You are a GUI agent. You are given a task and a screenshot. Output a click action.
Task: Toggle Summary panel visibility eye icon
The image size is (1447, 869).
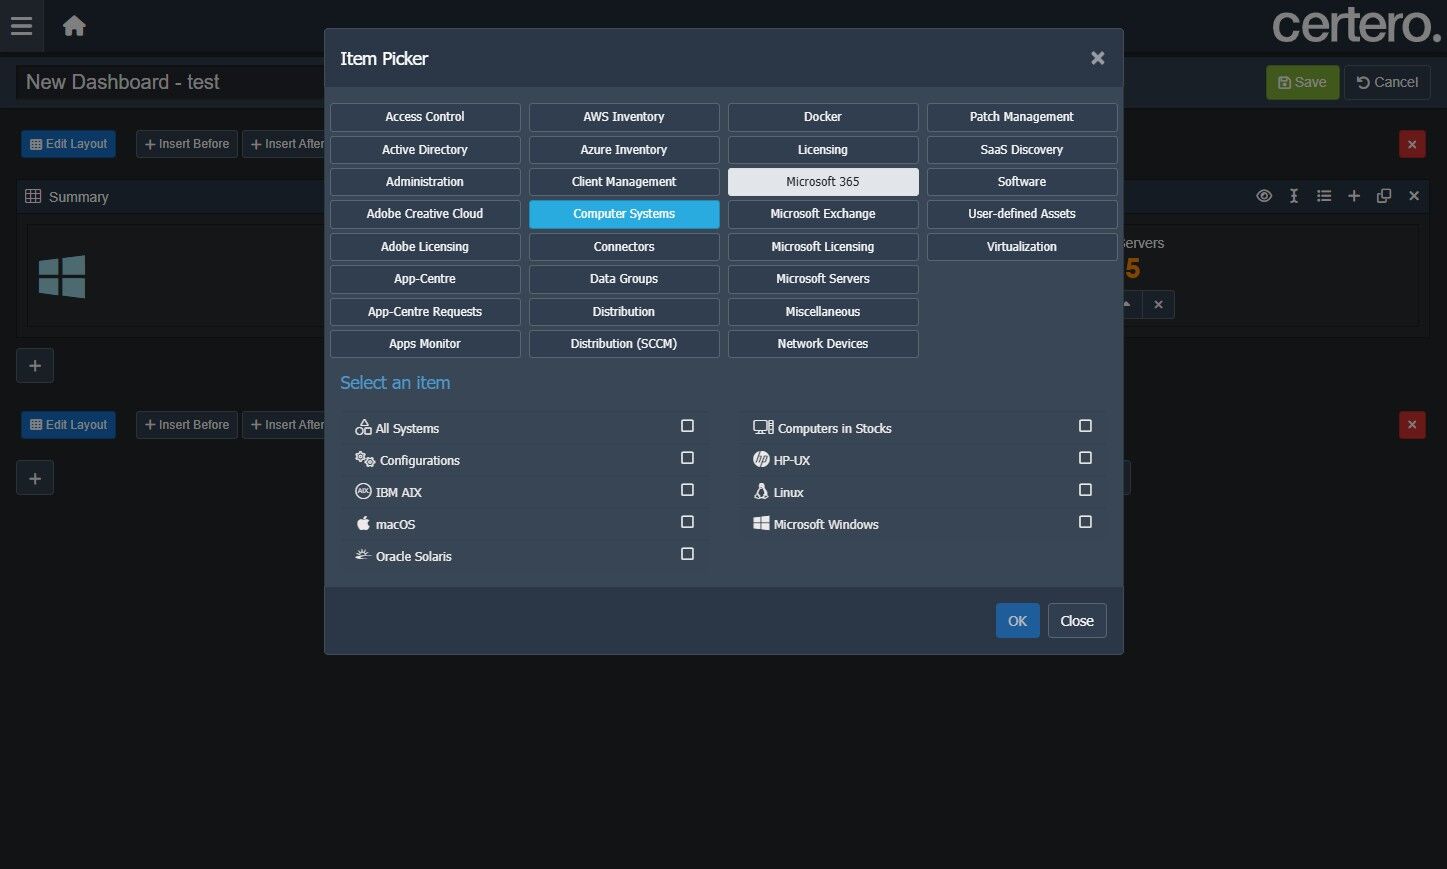point(1264,196)
